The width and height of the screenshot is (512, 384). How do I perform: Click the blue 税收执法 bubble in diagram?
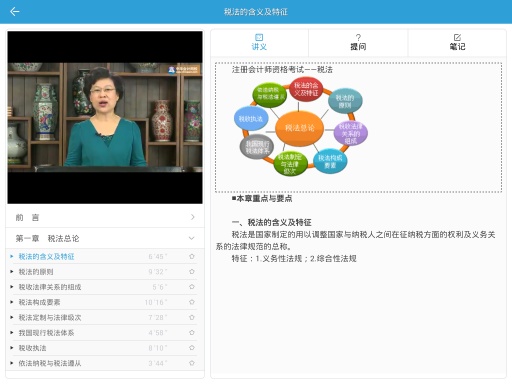click(251, 119)
